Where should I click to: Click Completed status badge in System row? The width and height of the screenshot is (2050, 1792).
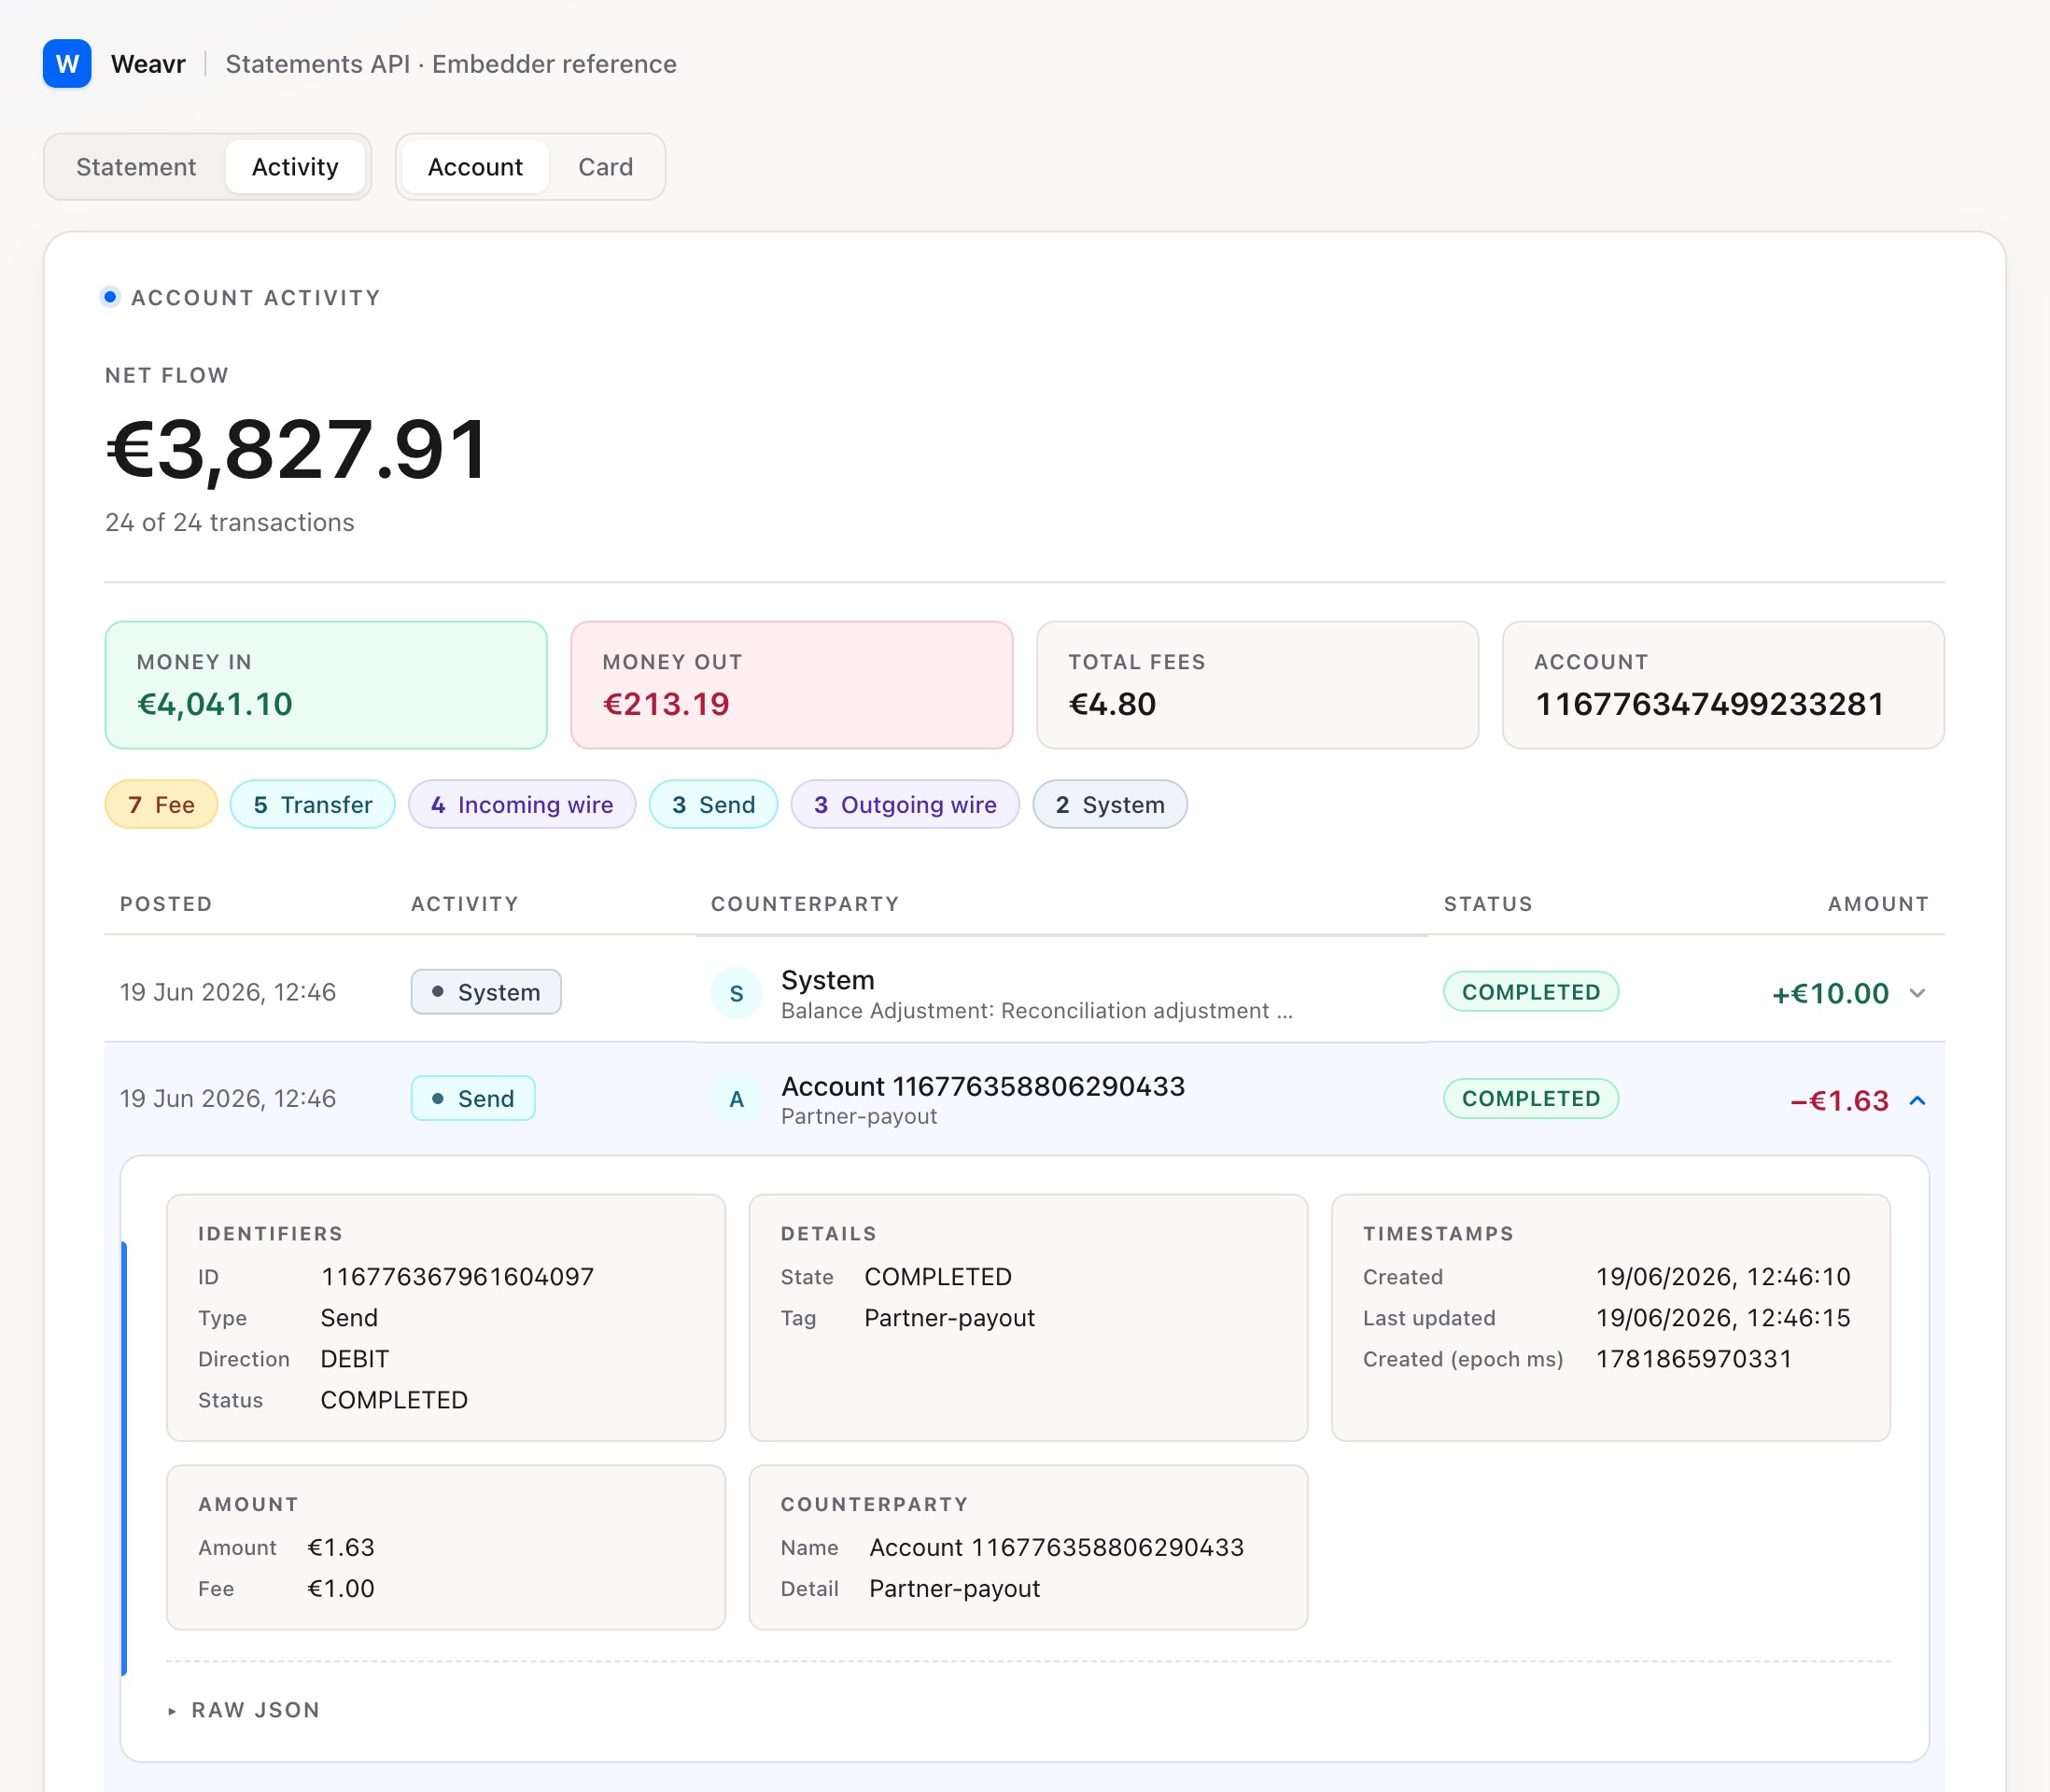click(1531, 992)
